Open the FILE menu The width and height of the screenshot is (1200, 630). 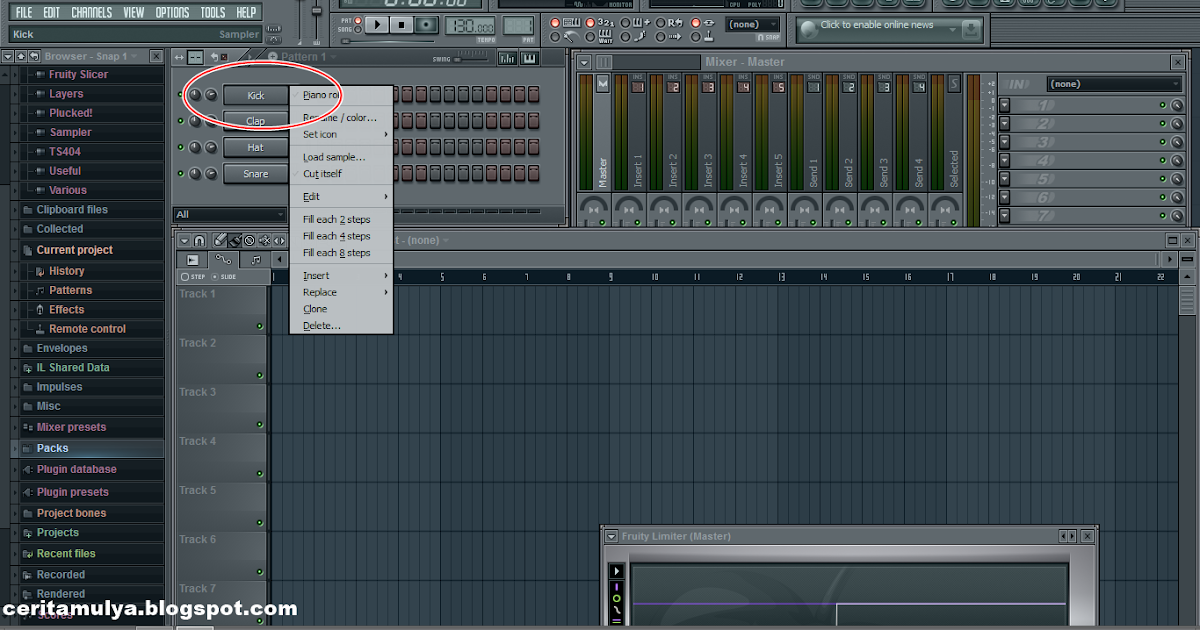(x=24, y=13)
